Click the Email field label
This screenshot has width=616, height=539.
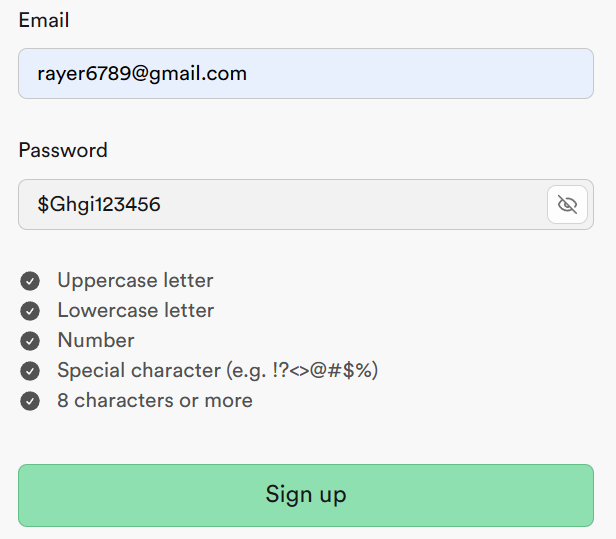coord(44,20)
